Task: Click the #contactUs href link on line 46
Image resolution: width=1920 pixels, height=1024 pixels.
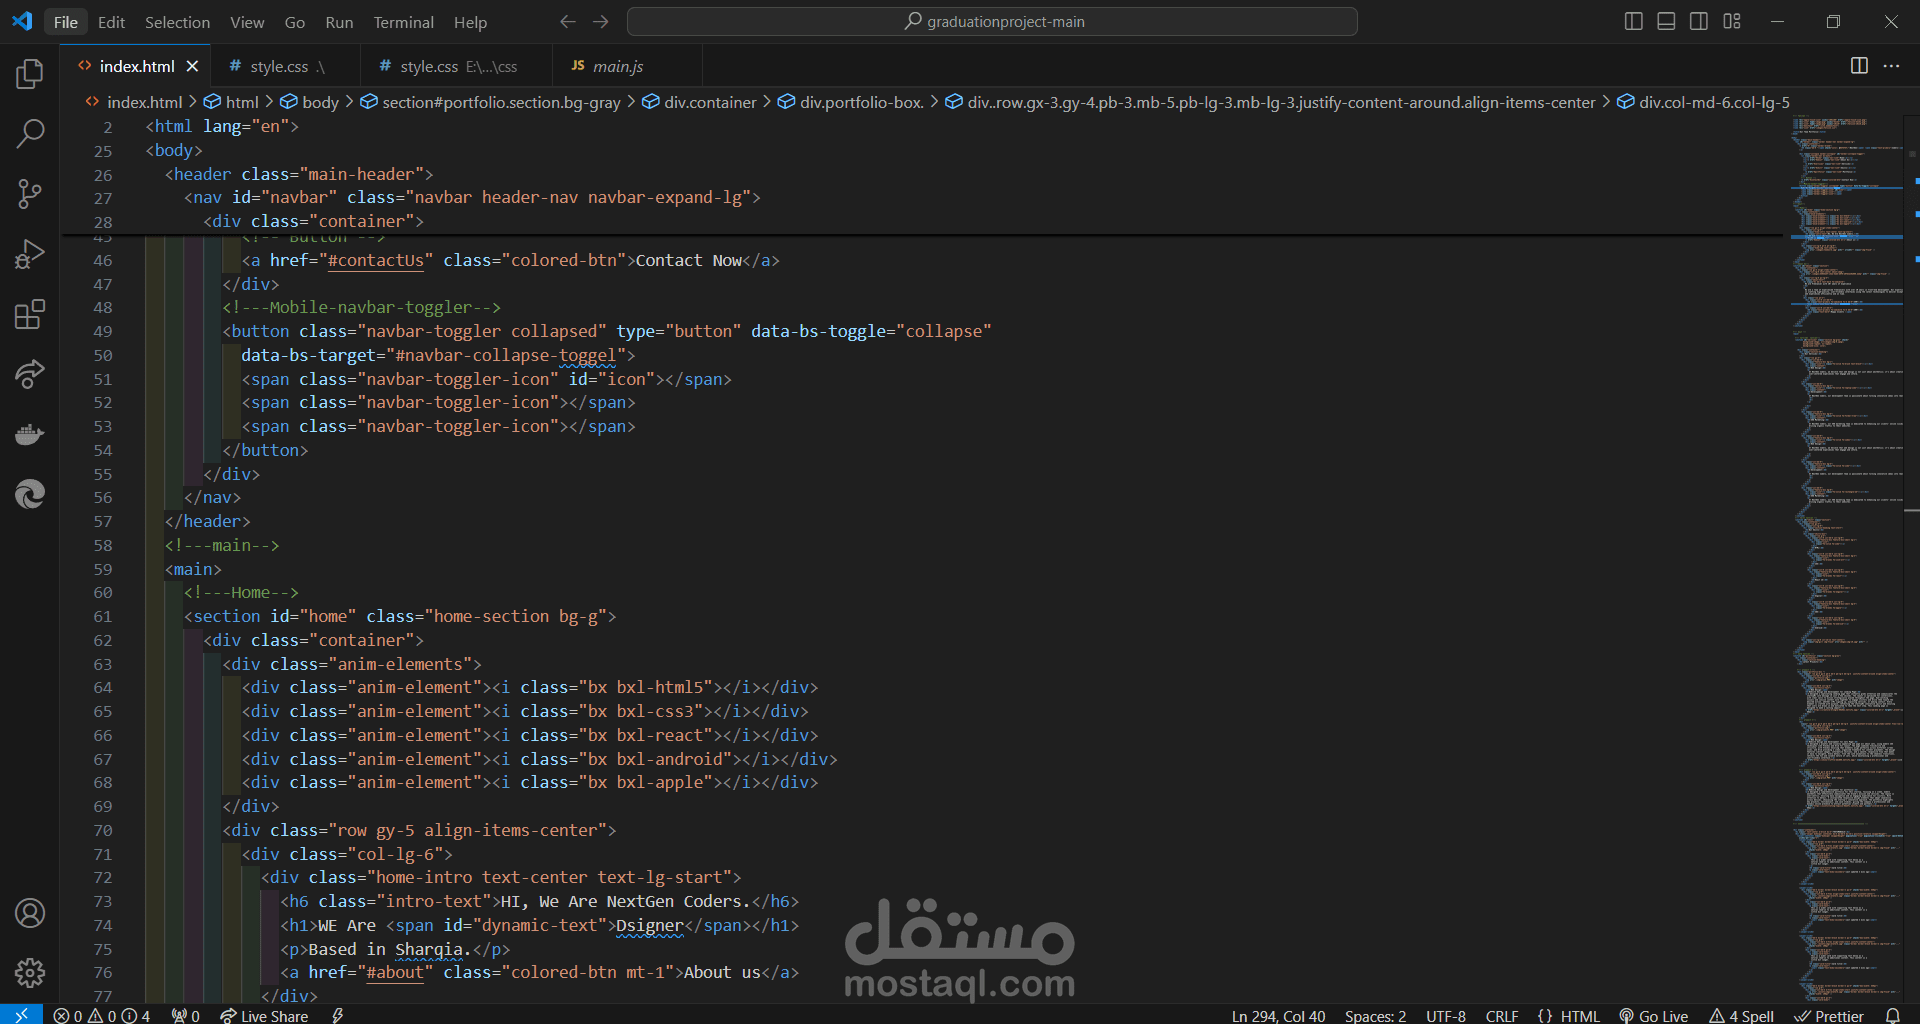Action: (376, 260)
